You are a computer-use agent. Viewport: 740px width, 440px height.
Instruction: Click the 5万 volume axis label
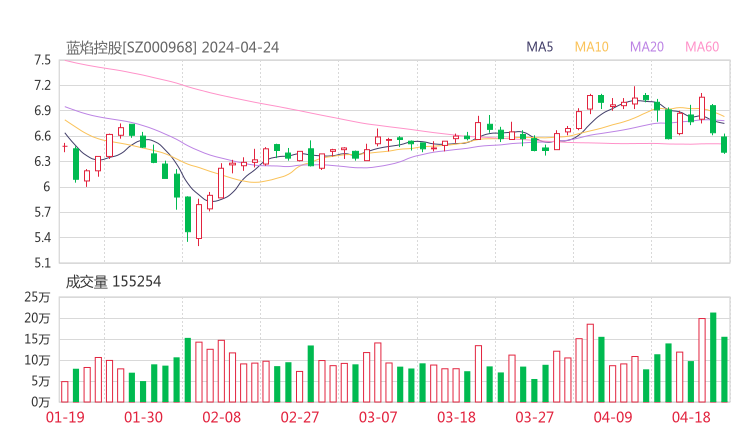(x=40, y=381)
